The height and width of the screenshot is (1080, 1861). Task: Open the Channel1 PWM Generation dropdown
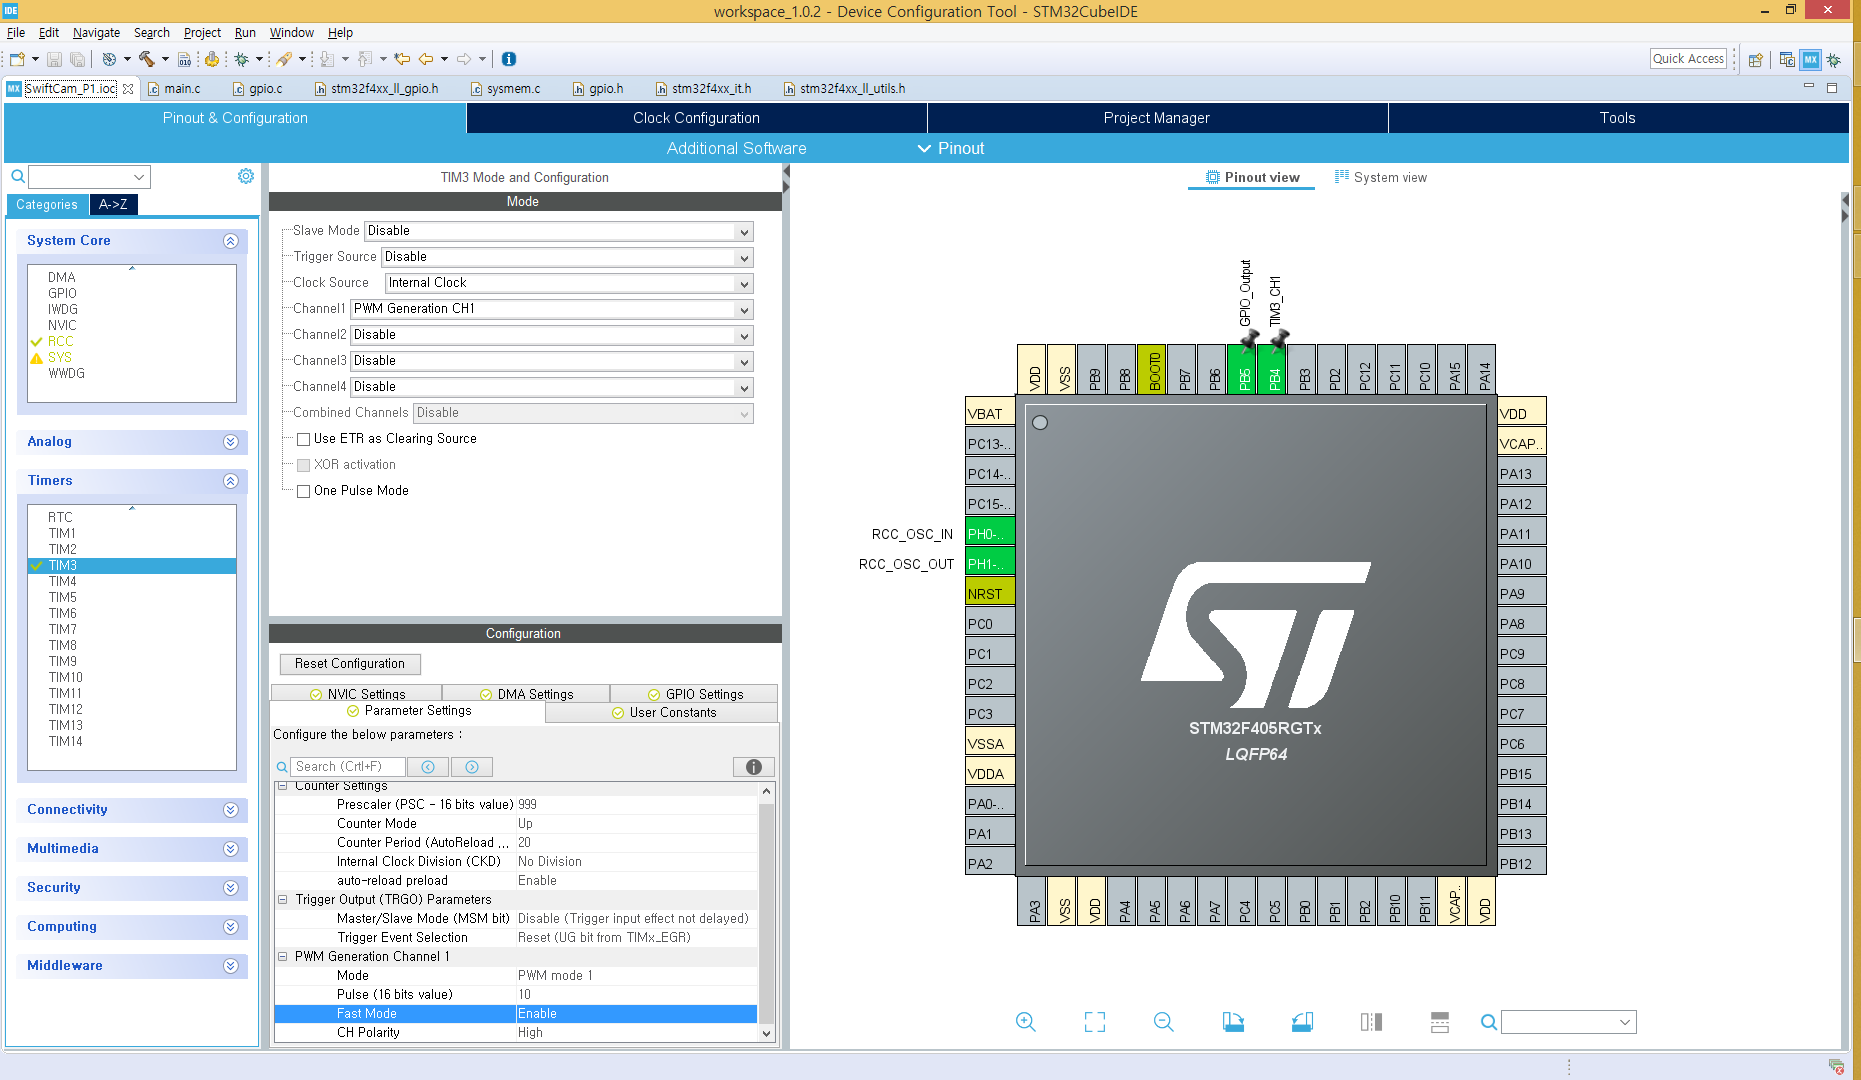[551, 309]
